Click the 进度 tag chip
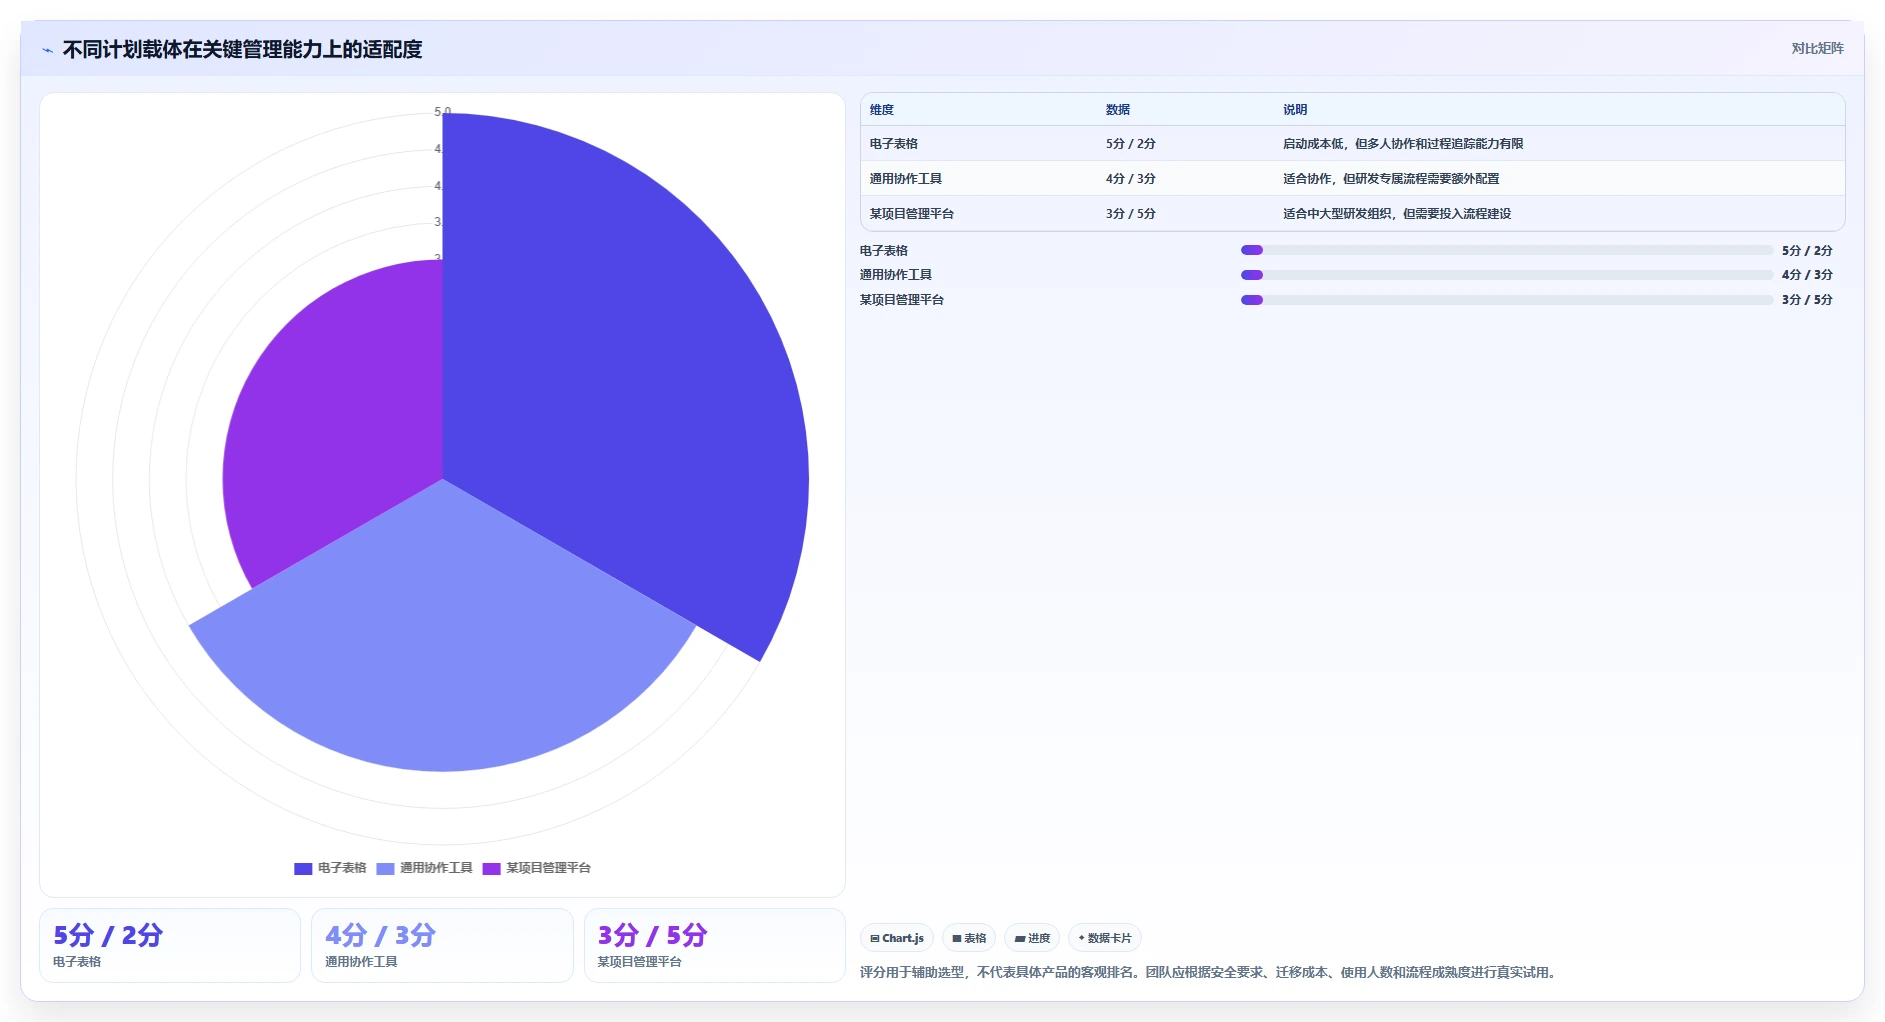 tap(1032, 938)
